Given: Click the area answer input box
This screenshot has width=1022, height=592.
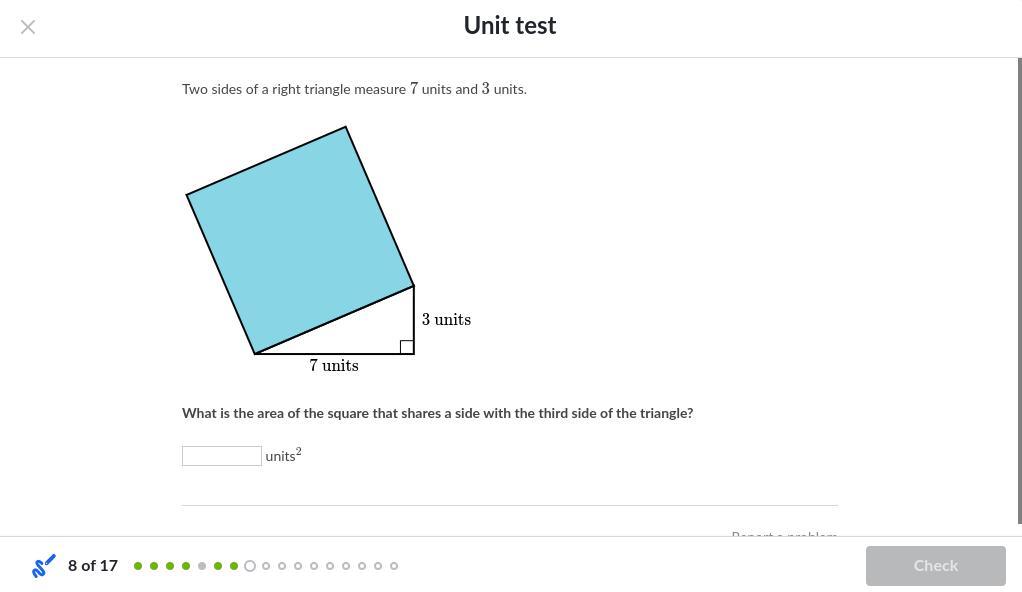Looking at the screenshot, I should [222, 456].
